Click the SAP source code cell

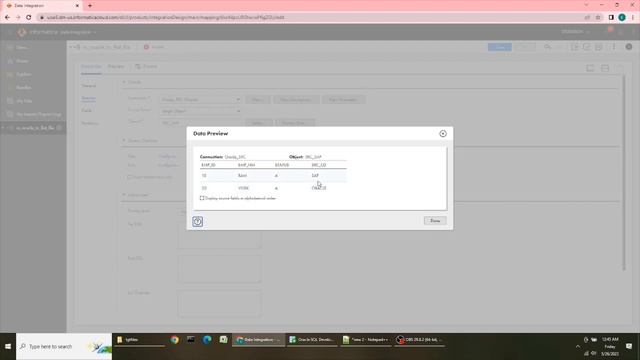click(x=315, y=176)
